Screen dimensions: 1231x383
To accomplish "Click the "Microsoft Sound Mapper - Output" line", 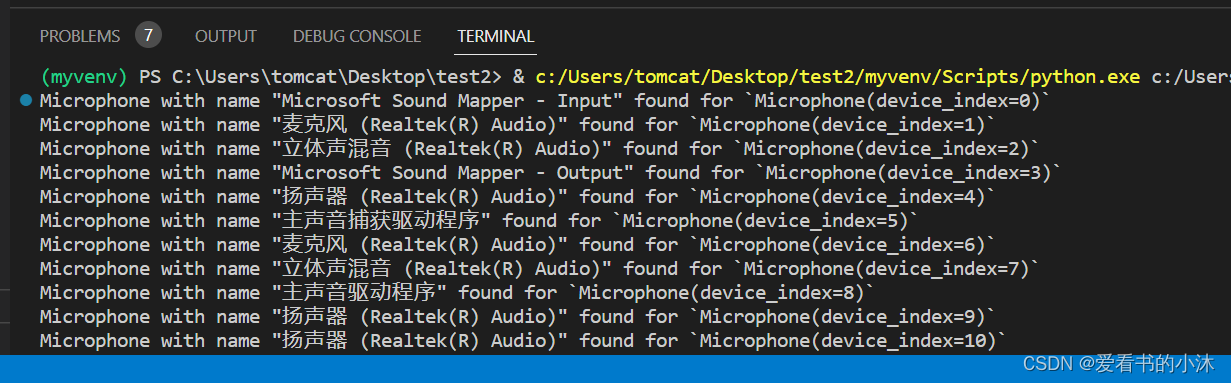I will tap(551, 173).
